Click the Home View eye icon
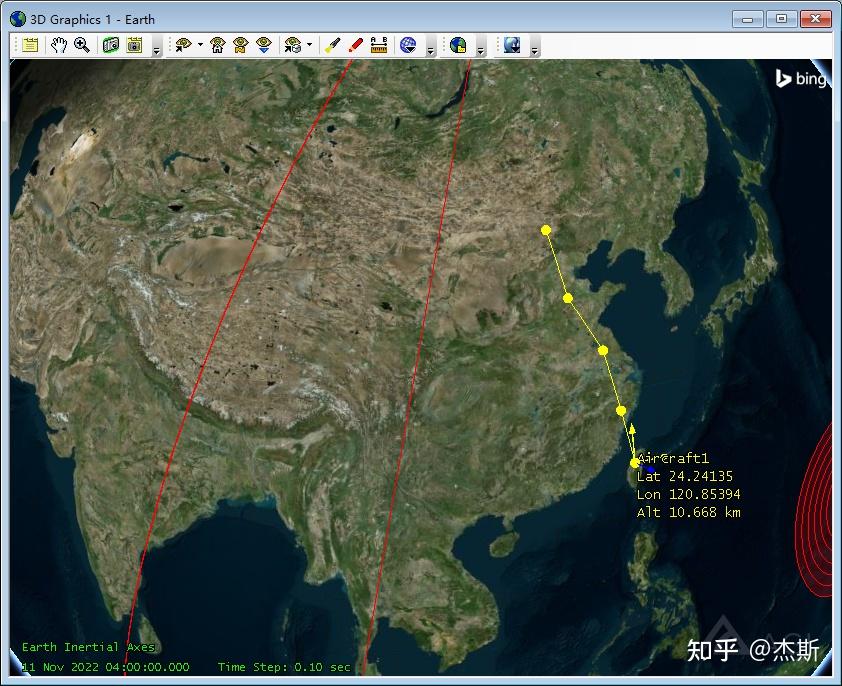This screenshot has height=686, width=842. [217, 45]
